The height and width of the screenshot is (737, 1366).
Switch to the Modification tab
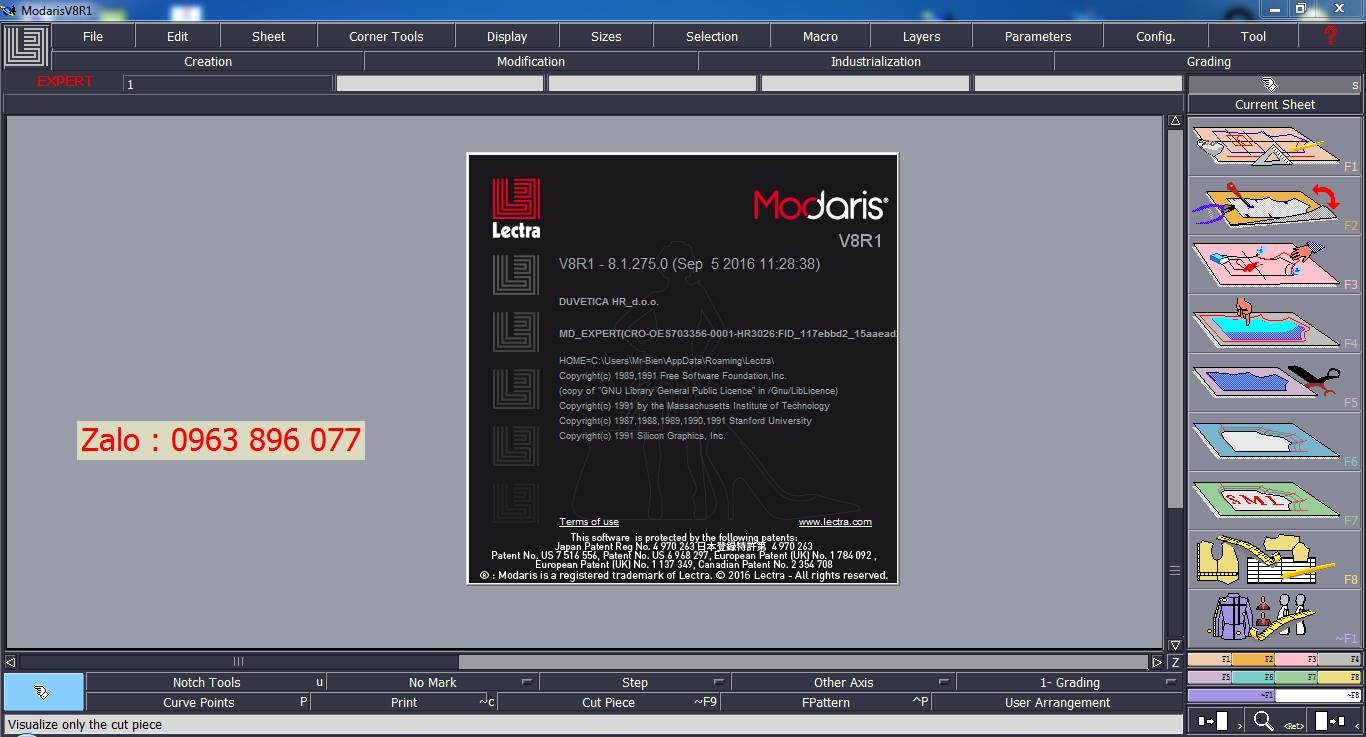(x=531, y=61)
